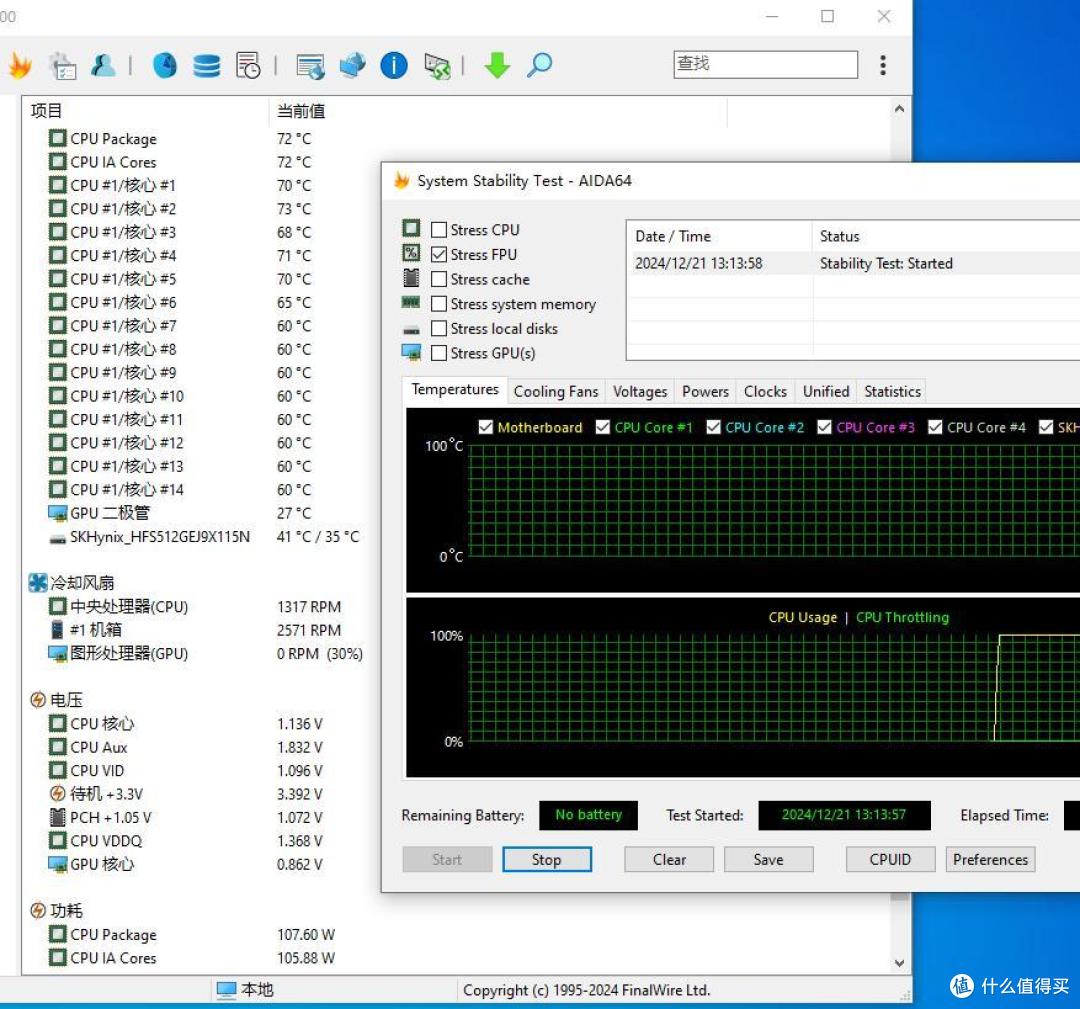1080x1009 pixels.
Task: Open the Statistics tab
Action: [892, 391]
